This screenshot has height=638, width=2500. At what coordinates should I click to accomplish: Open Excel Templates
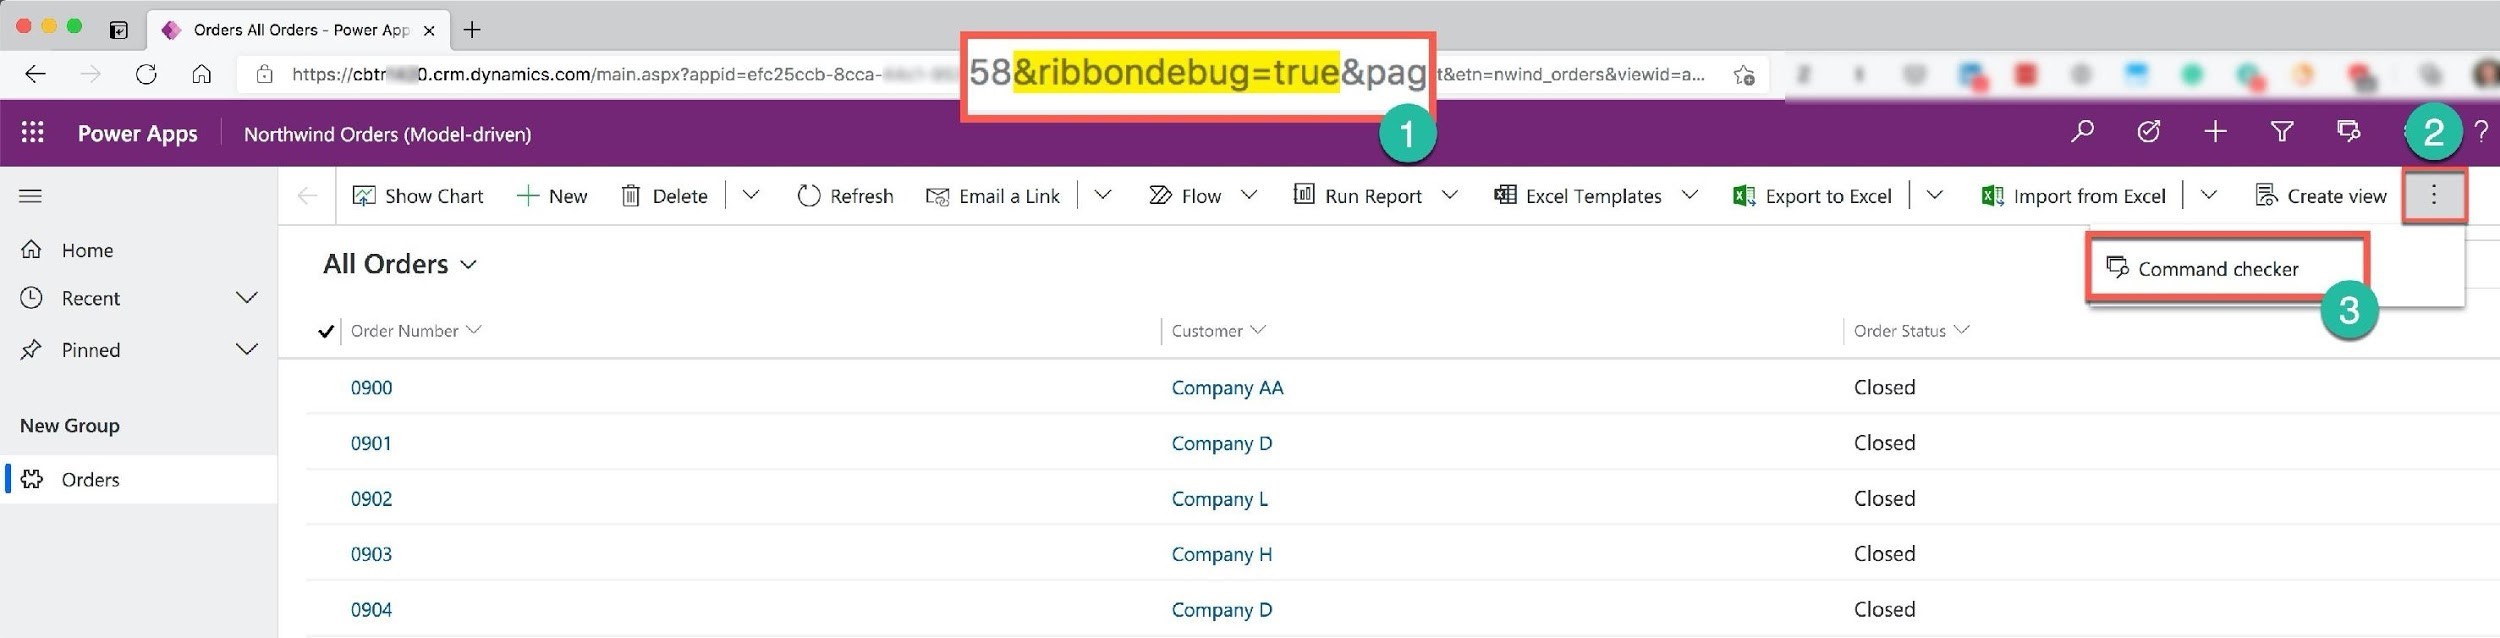coord(1577,196)
